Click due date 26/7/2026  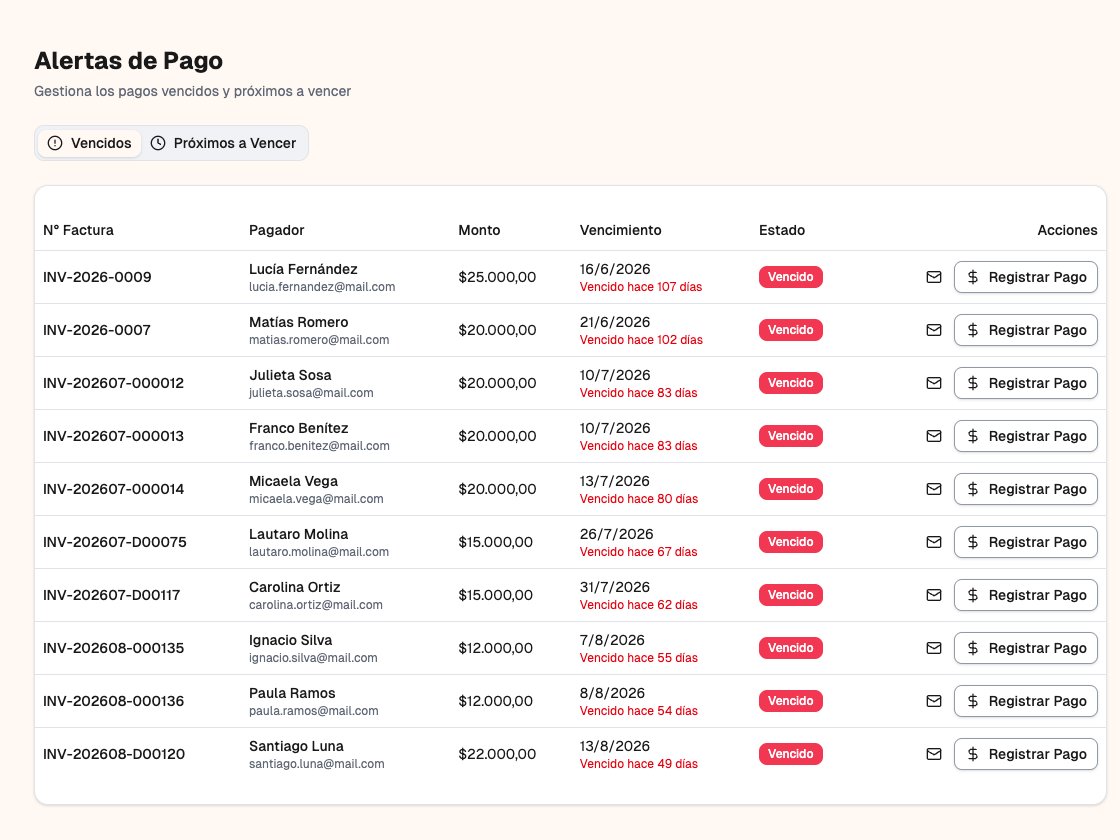tap(616, 534)
